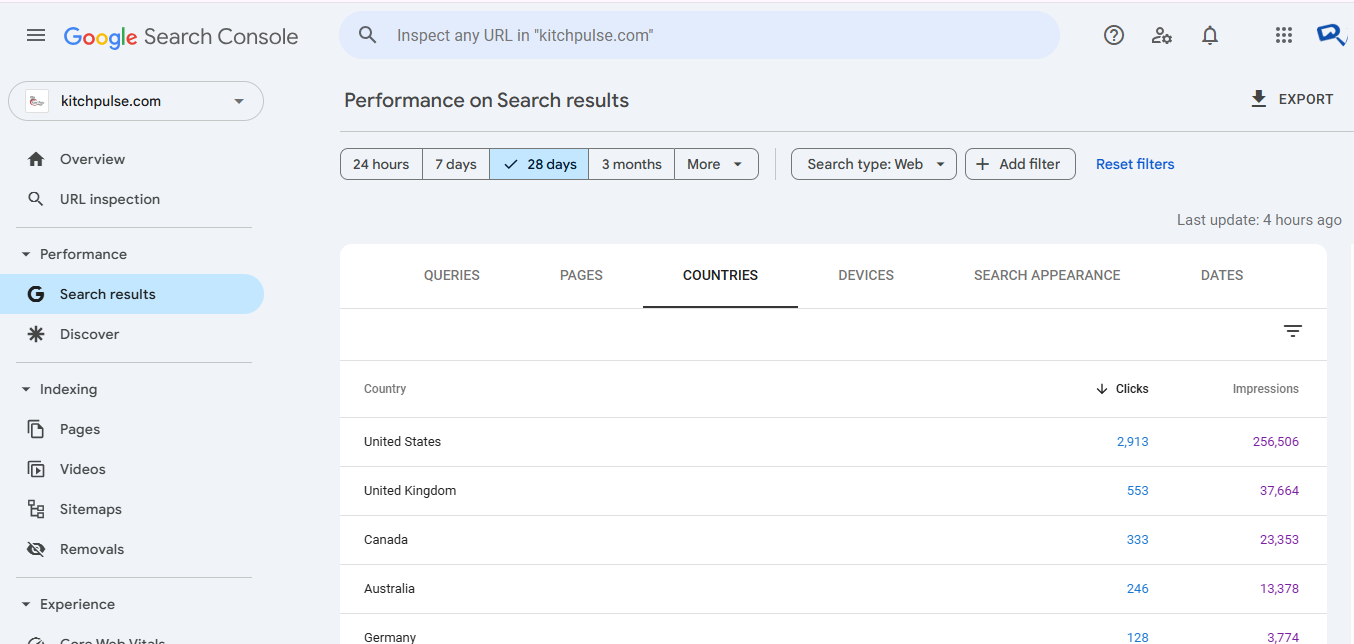
Task: Switch to the PAGES tab
Action: point(581,275)
